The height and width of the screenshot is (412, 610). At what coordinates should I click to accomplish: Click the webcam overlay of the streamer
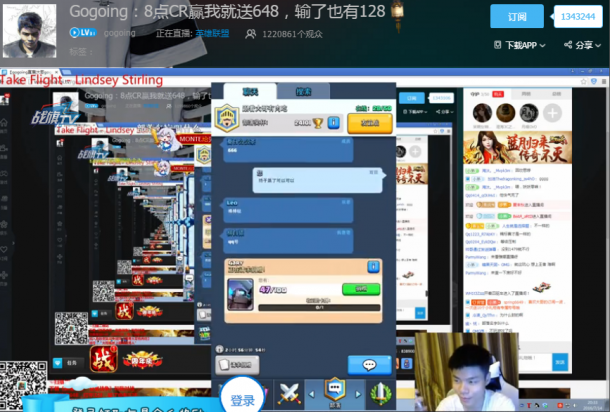tap(466, 372)
